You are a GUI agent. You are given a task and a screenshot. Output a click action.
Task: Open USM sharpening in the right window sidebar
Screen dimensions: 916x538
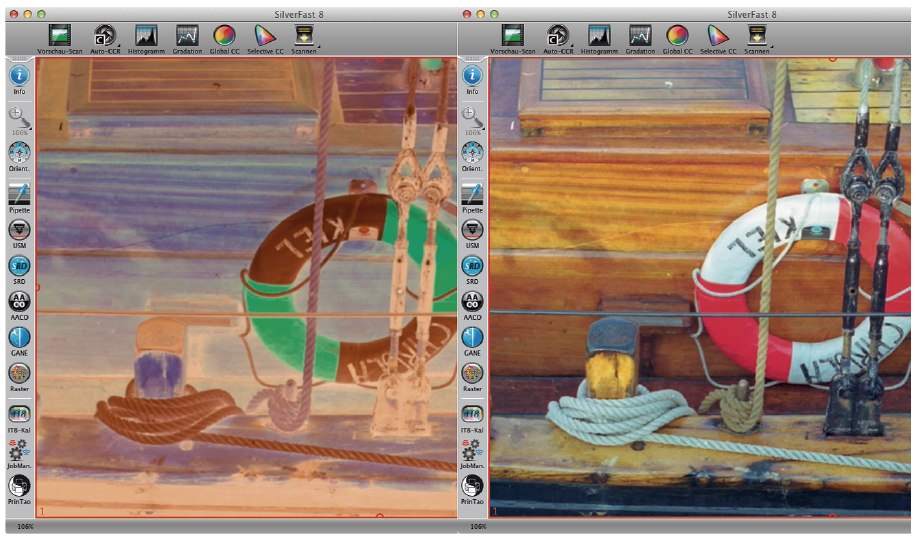472,230
